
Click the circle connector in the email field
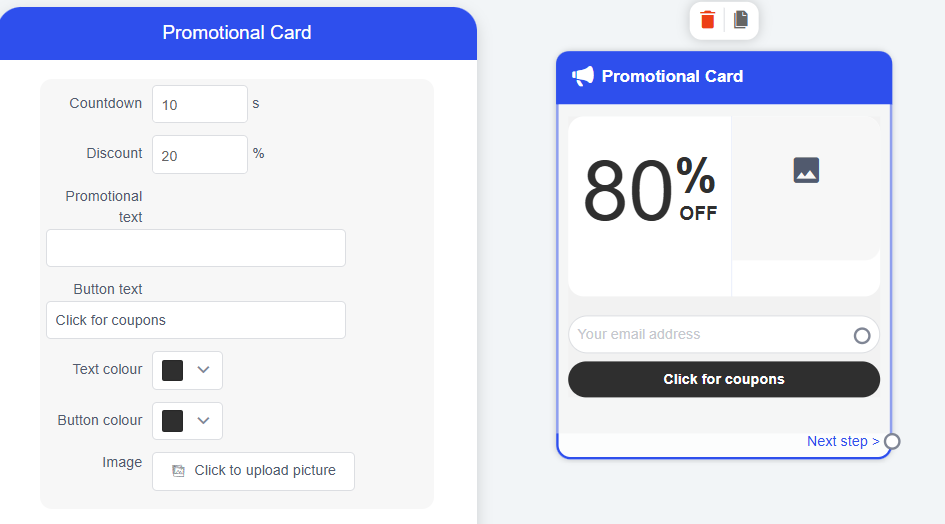coord(862,336)
